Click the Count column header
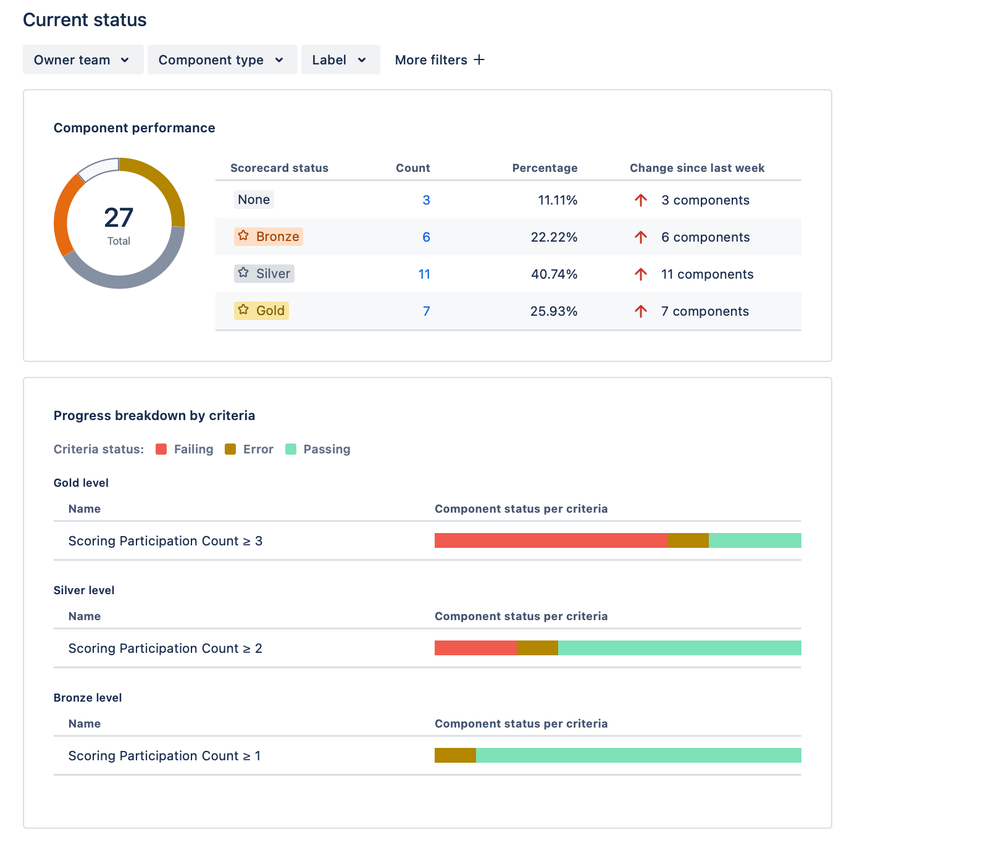 click(413, 168)
